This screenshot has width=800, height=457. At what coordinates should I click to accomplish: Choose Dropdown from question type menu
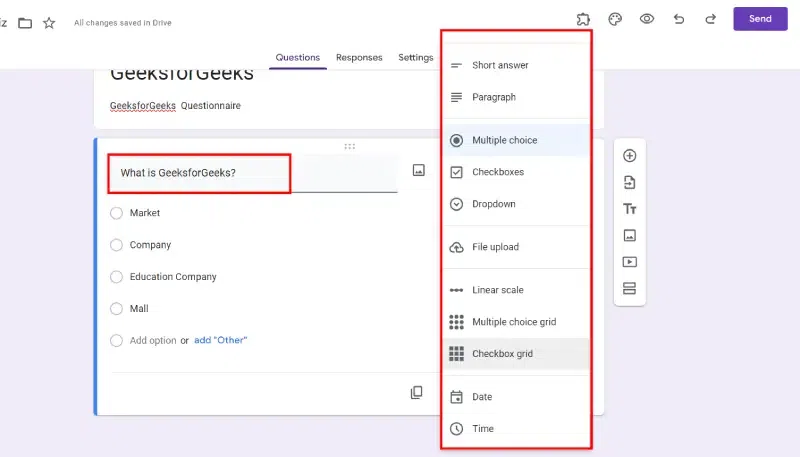(493, 204)
